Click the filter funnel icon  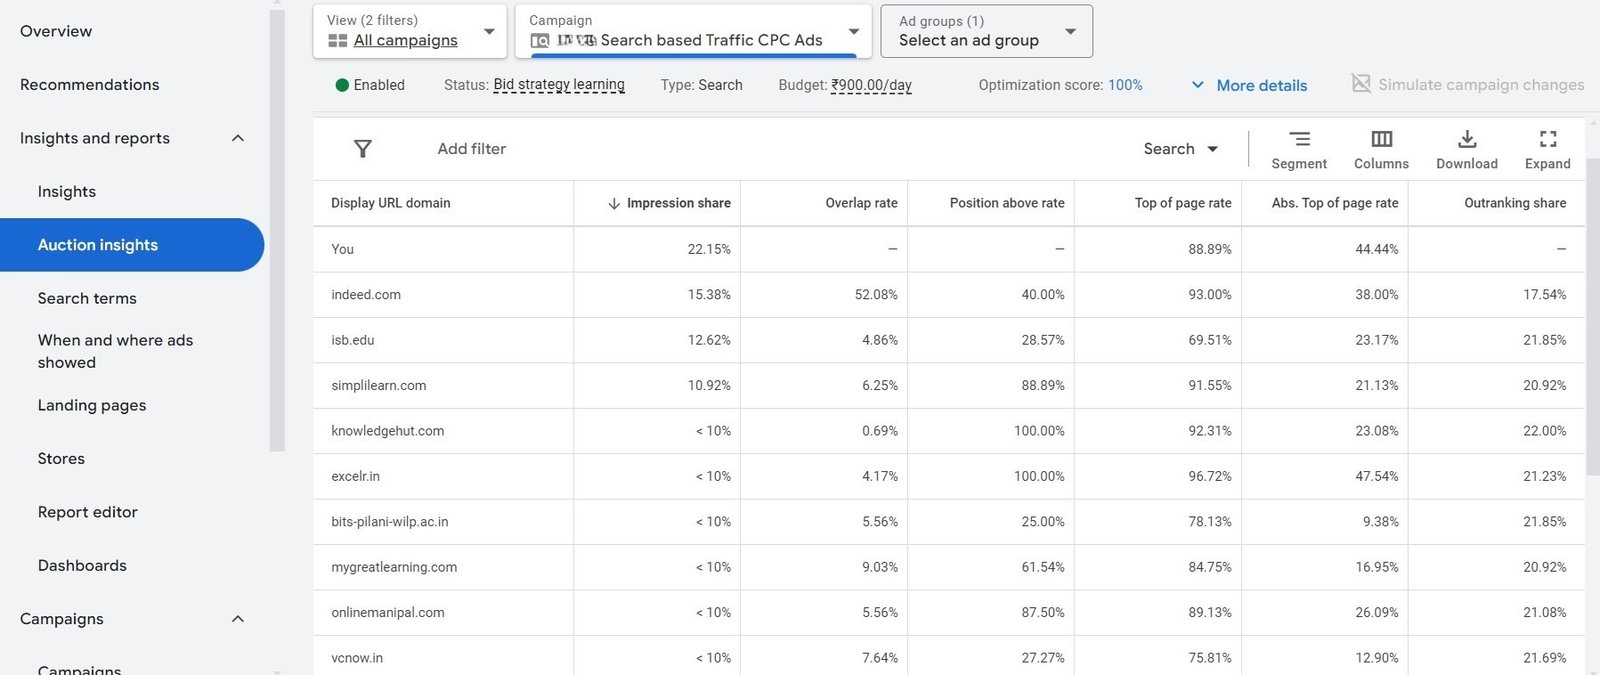point(363,149)
